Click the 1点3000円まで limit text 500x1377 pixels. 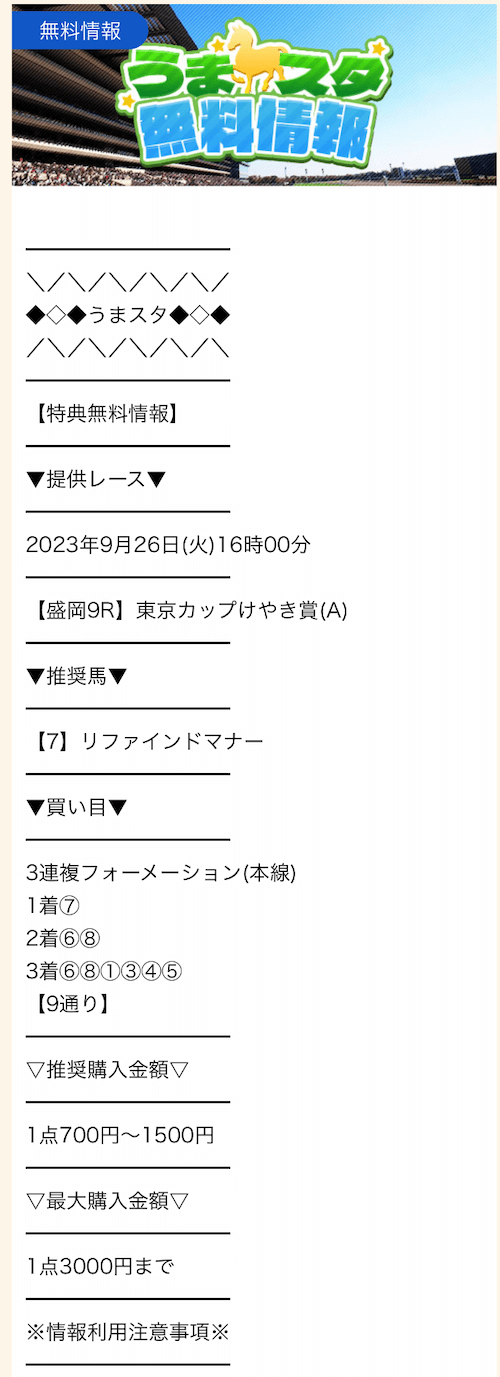[100, 1267]
